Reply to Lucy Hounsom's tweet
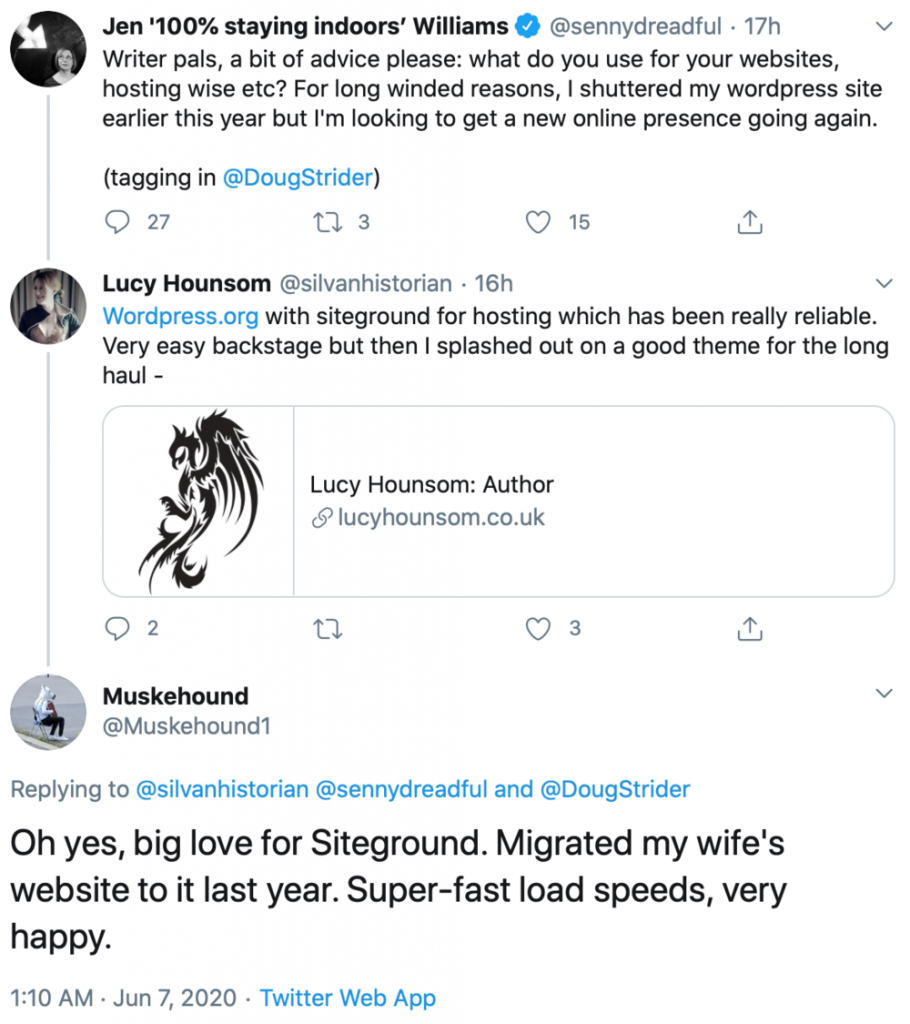The height and width of the screenshot is (1024, 910). pyautogui.click(x=118, y=628)
